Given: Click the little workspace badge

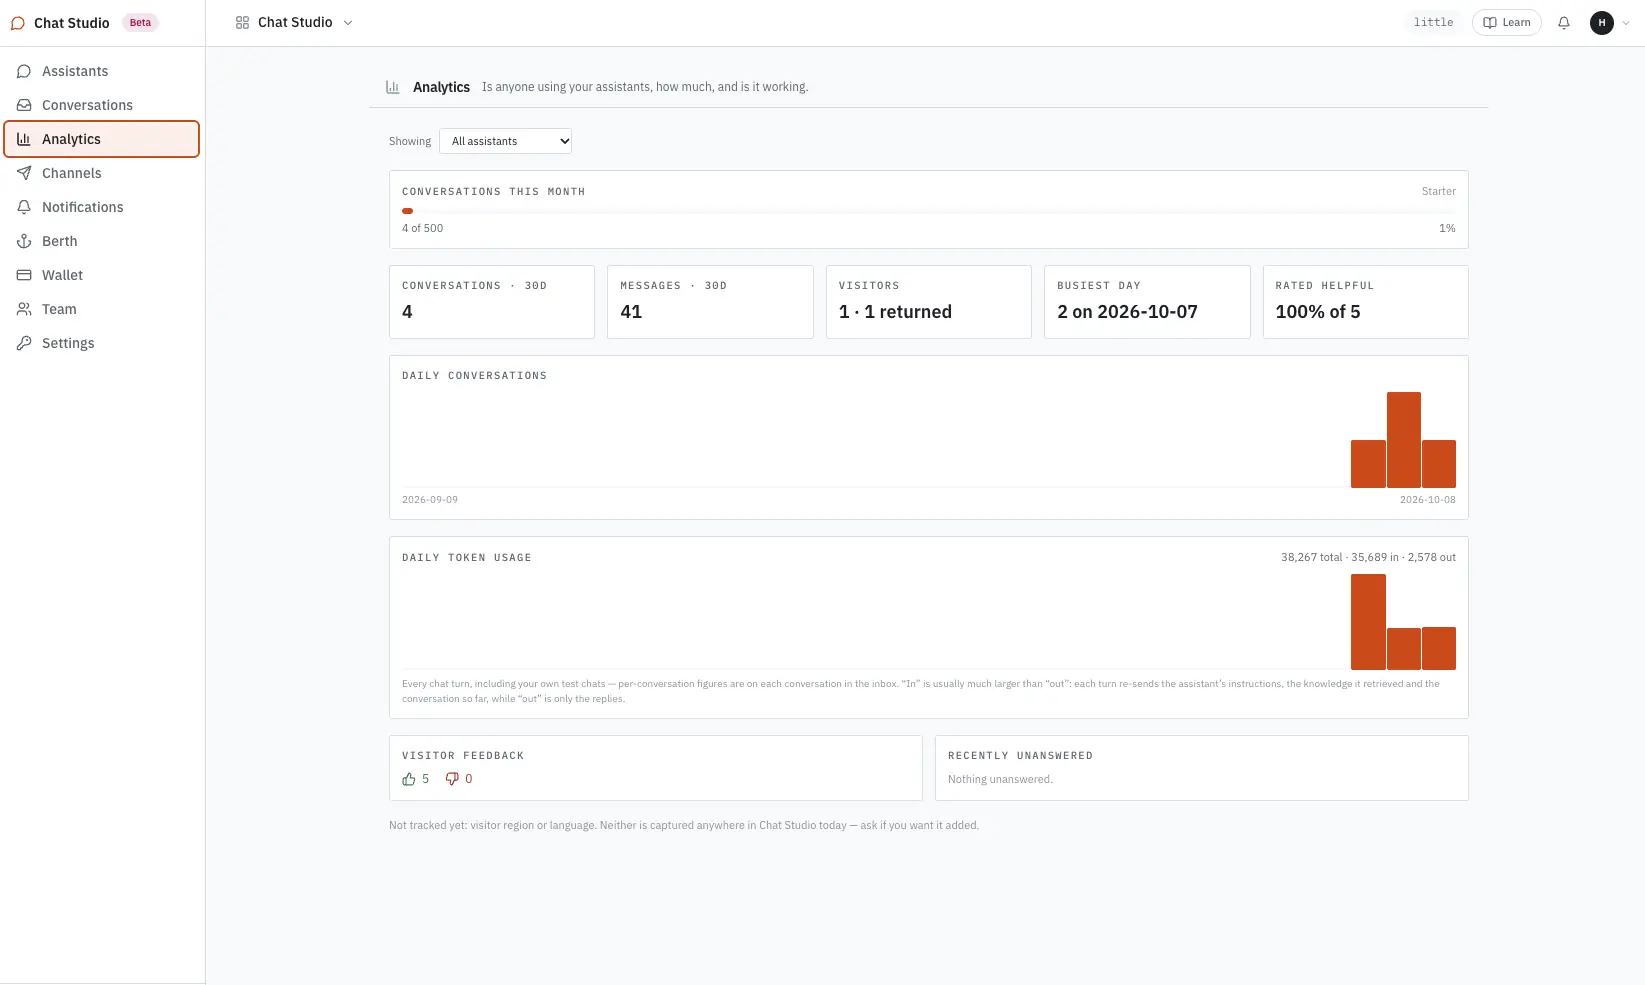Looking at the screenshot, I should 1433,22.
